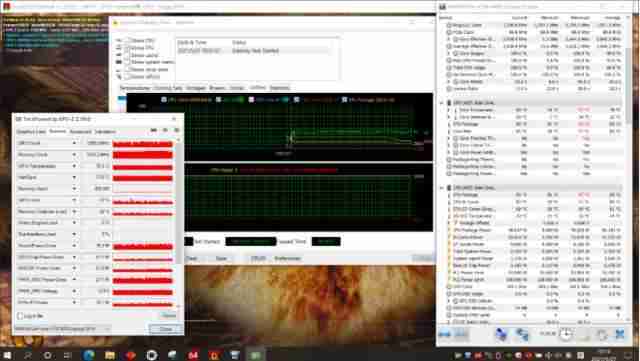Open Statistics tab in AIDA64

[x=280, y=88]
